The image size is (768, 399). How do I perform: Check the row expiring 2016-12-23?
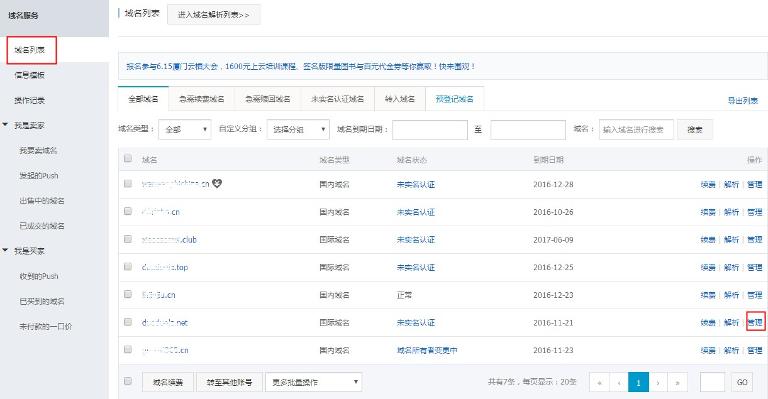click(128, 294)
